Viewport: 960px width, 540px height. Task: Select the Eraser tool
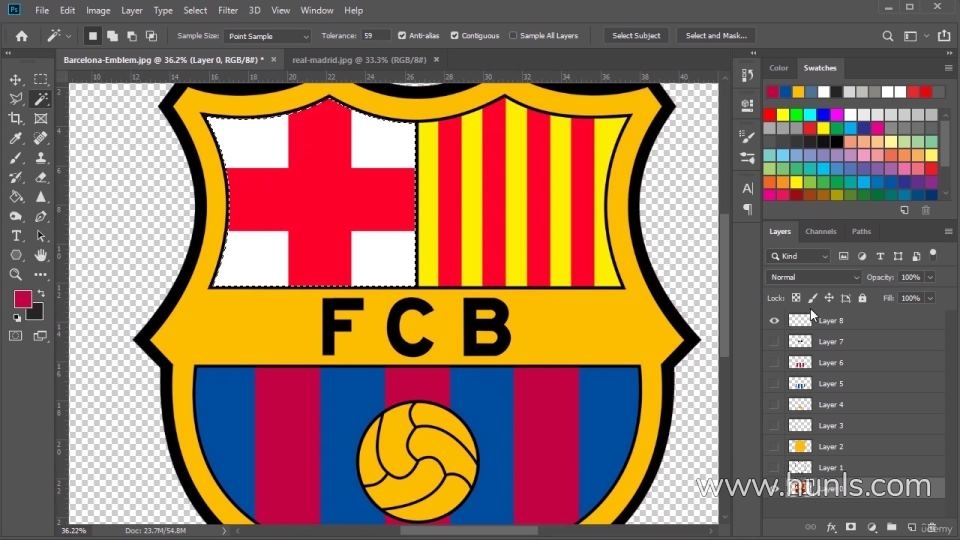(40, 177)
